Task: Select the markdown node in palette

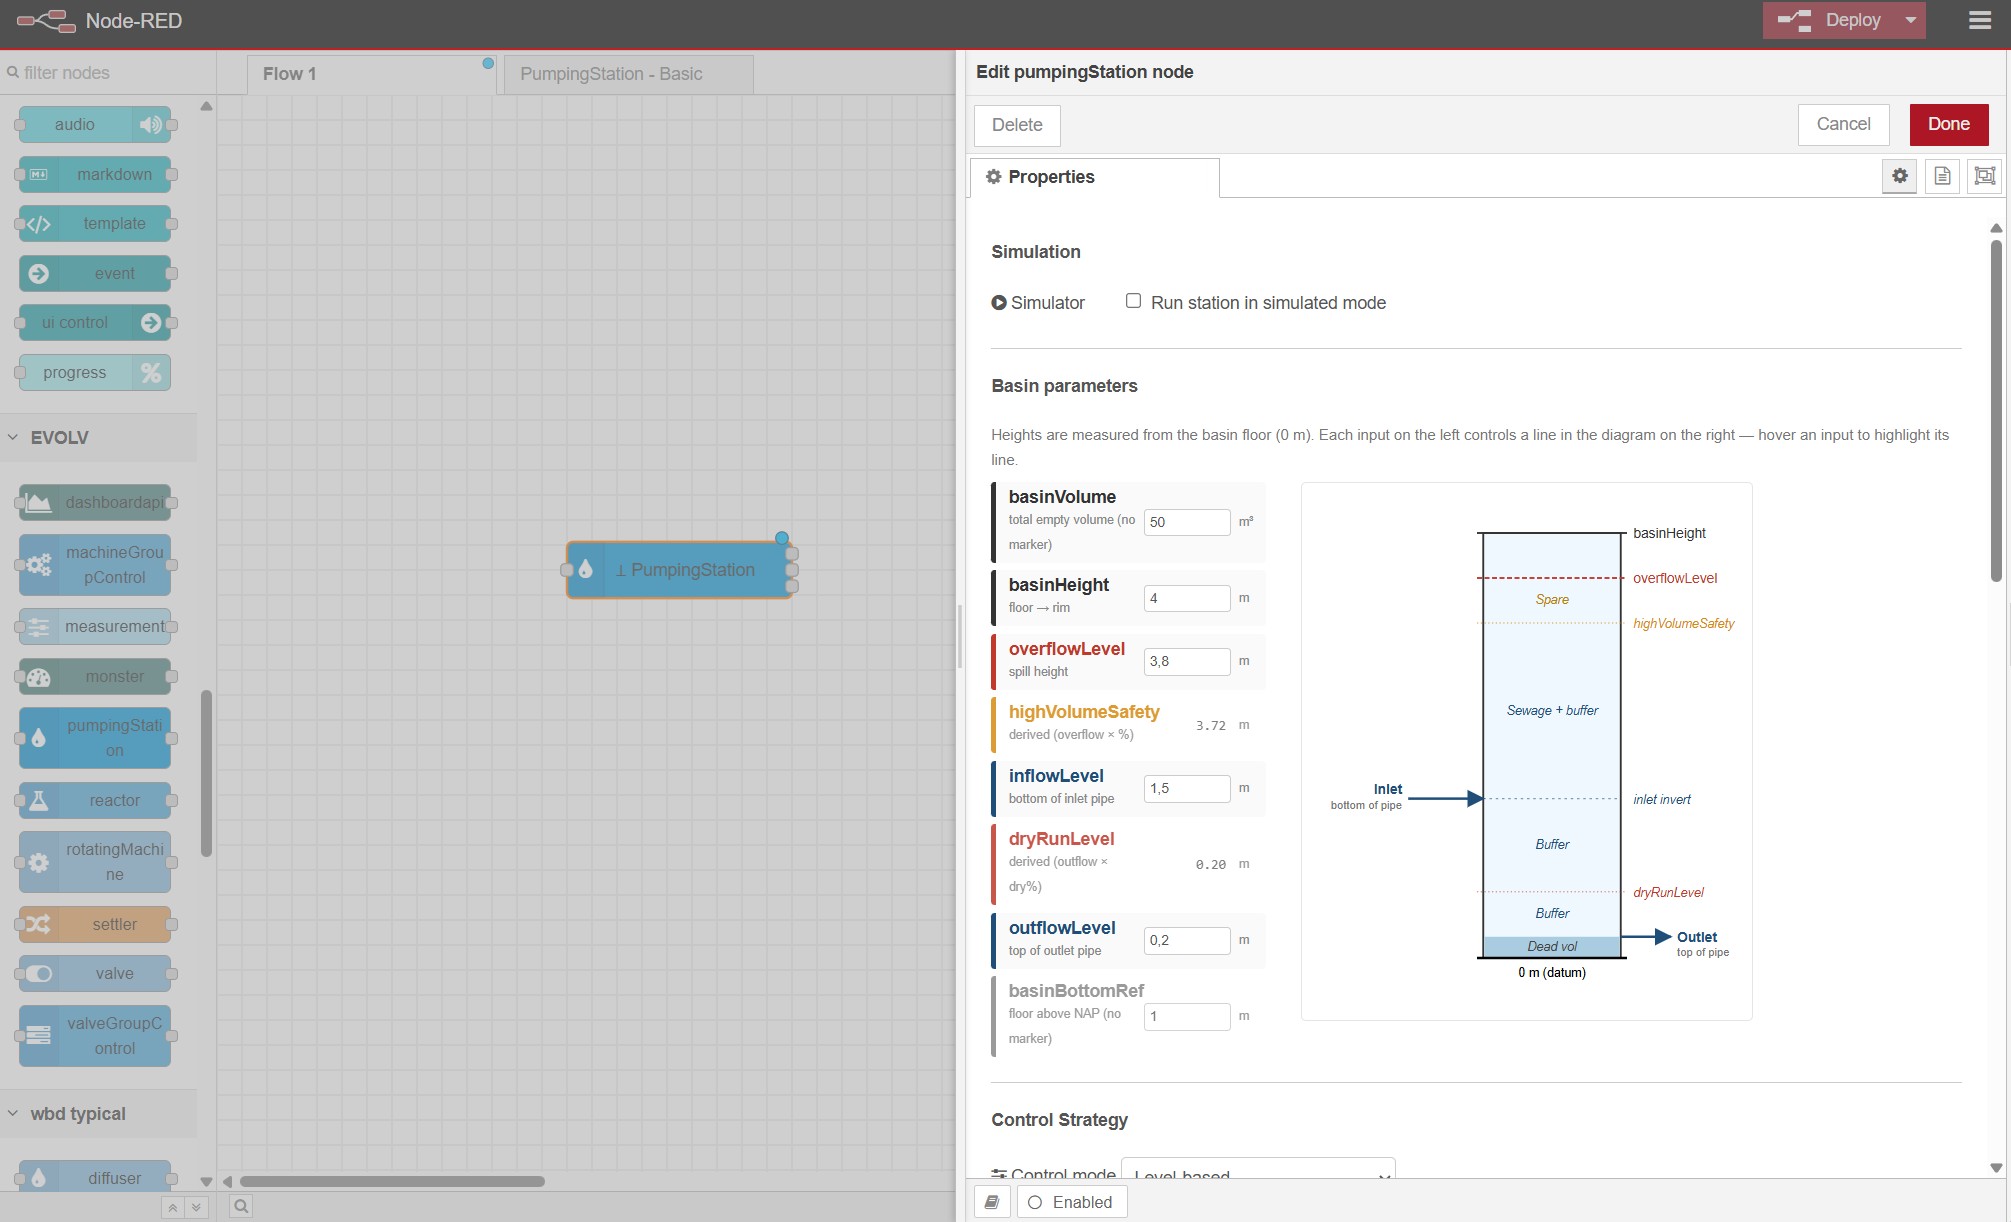Action: [x=95, y=174]
